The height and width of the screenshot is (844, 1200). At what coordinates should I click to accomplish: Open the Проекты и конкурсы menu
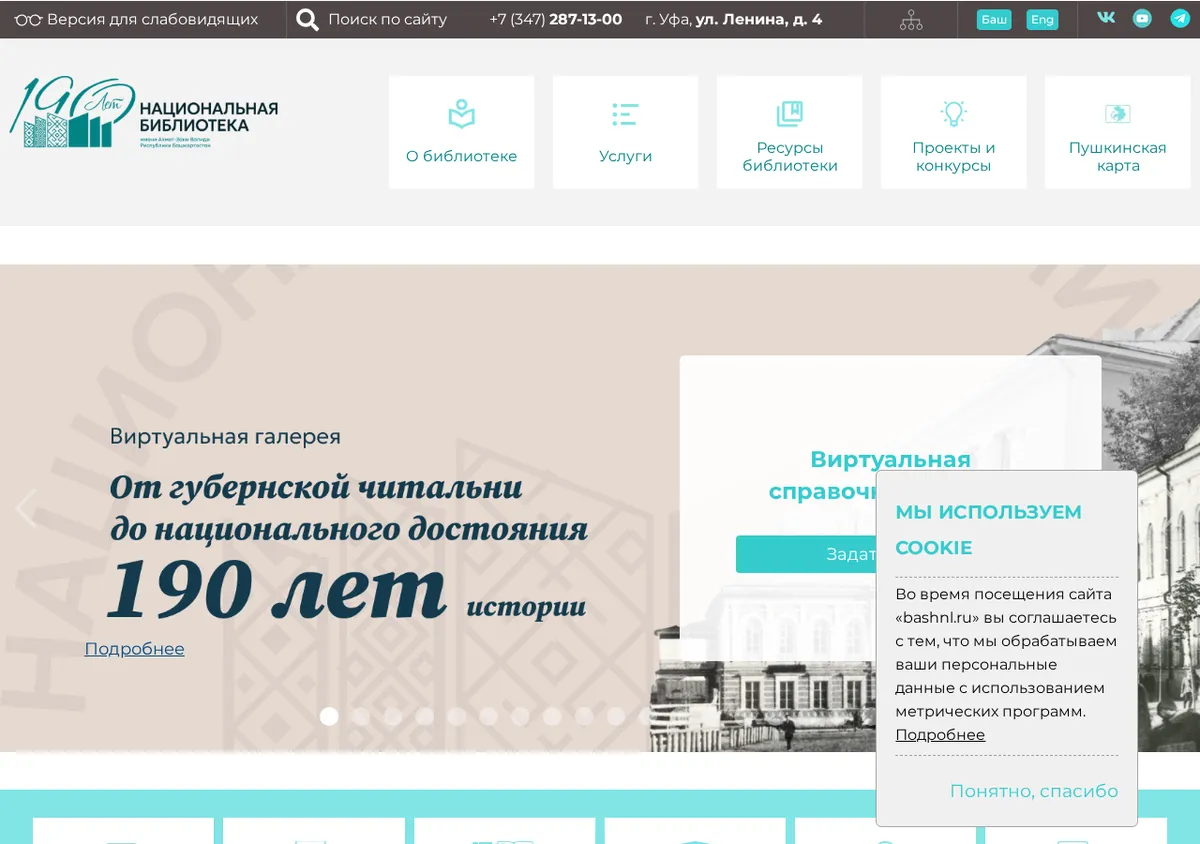953,132
